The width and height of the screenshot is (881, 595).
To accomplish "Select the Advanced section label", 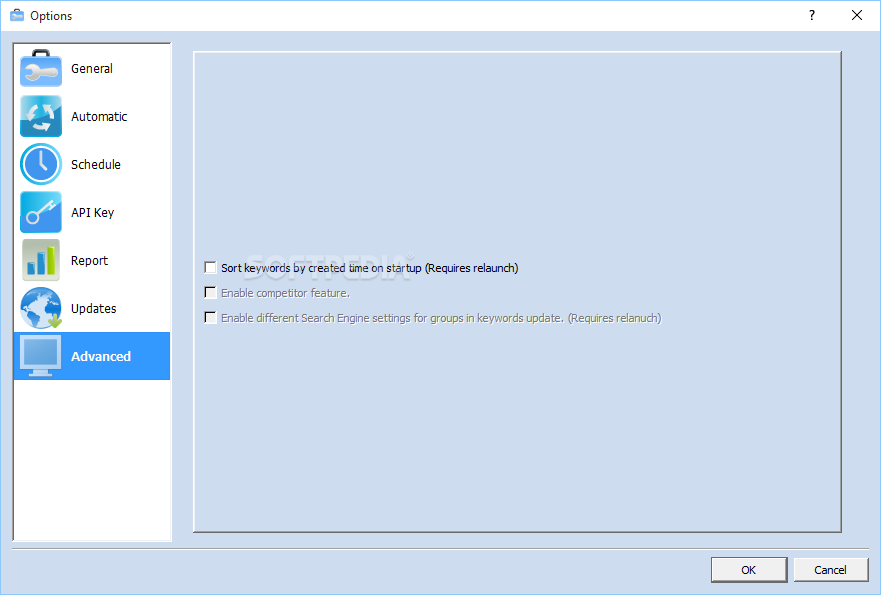I will [101, 356].
